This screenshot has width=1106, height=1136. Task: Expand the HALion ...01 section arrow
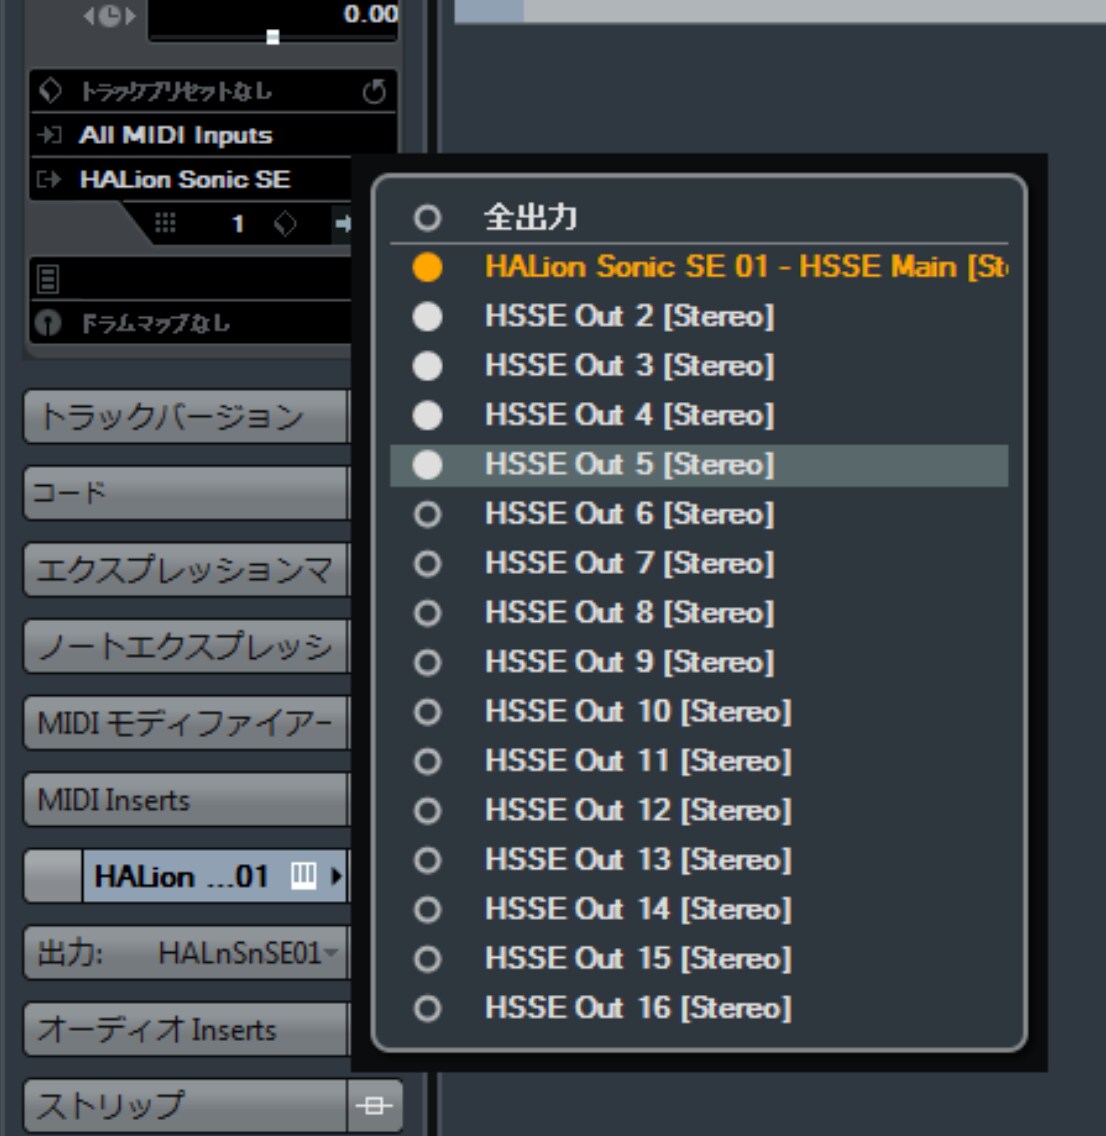click(x=335, y=876)
